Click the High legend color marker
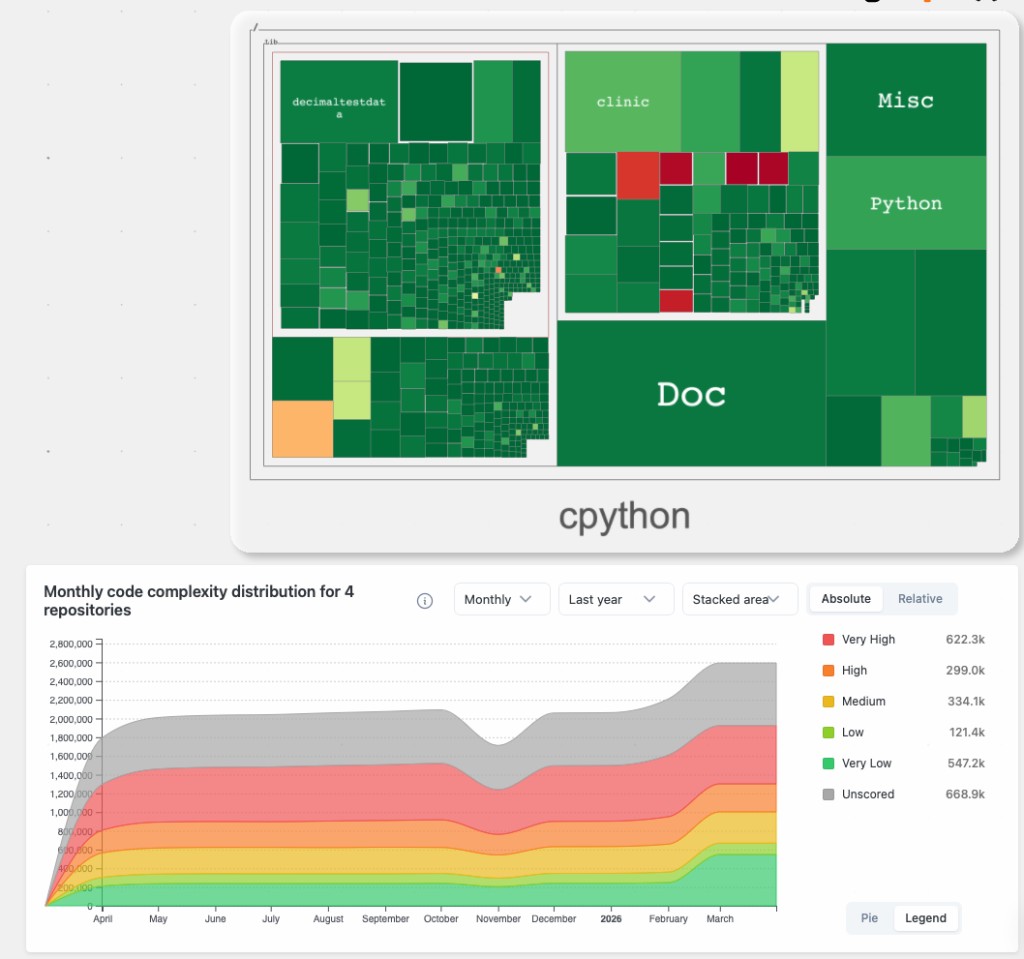Image resolution: width=1024 pixels, height=959 pixels. (828, 670)
